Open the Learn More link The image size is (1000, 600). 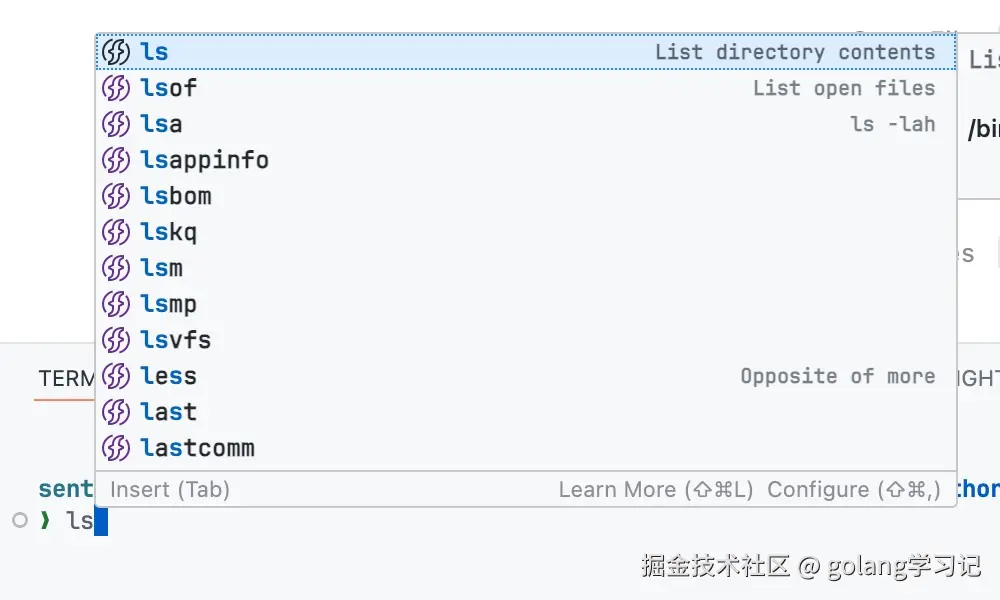[x=656, y=490]
